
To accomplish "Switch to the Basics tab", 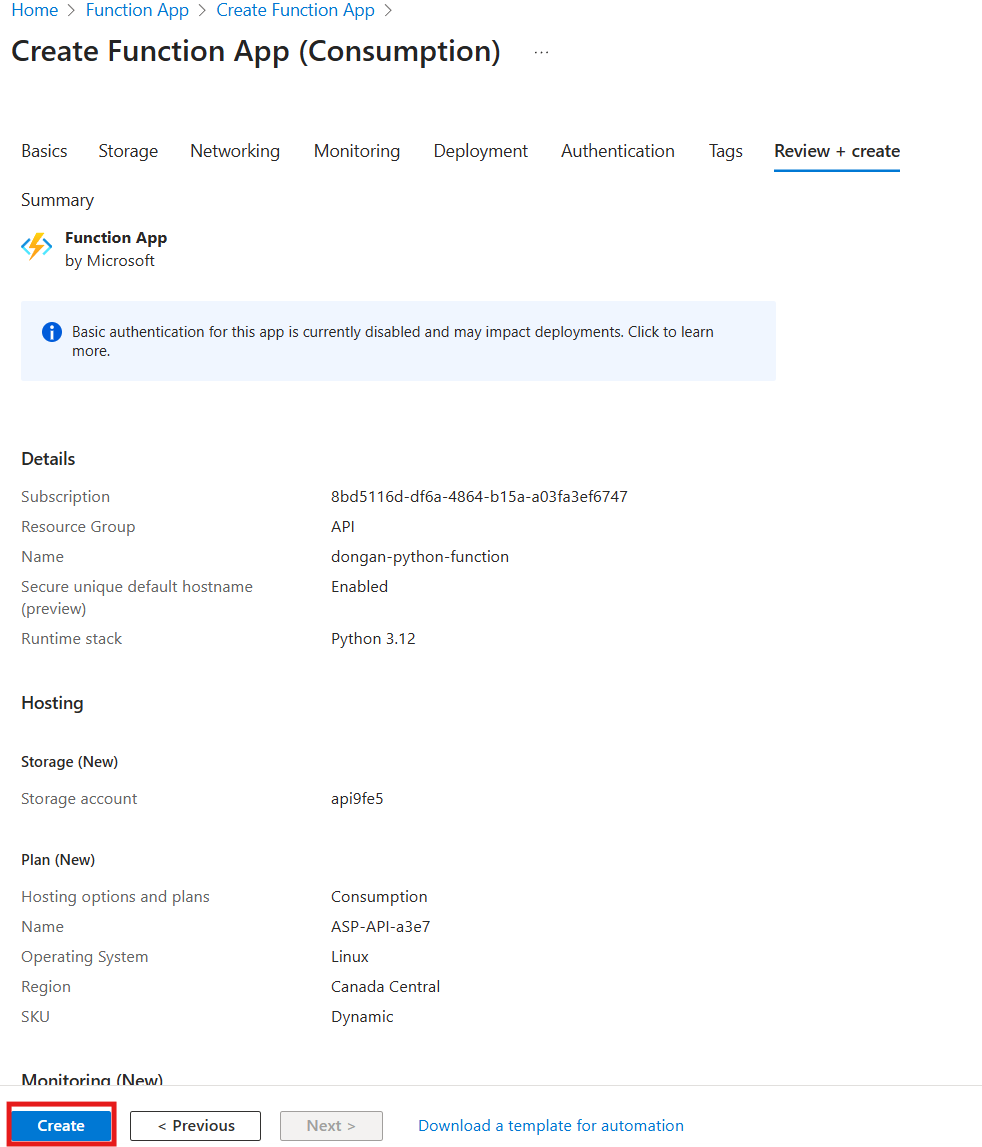I will tap(44, 151).
